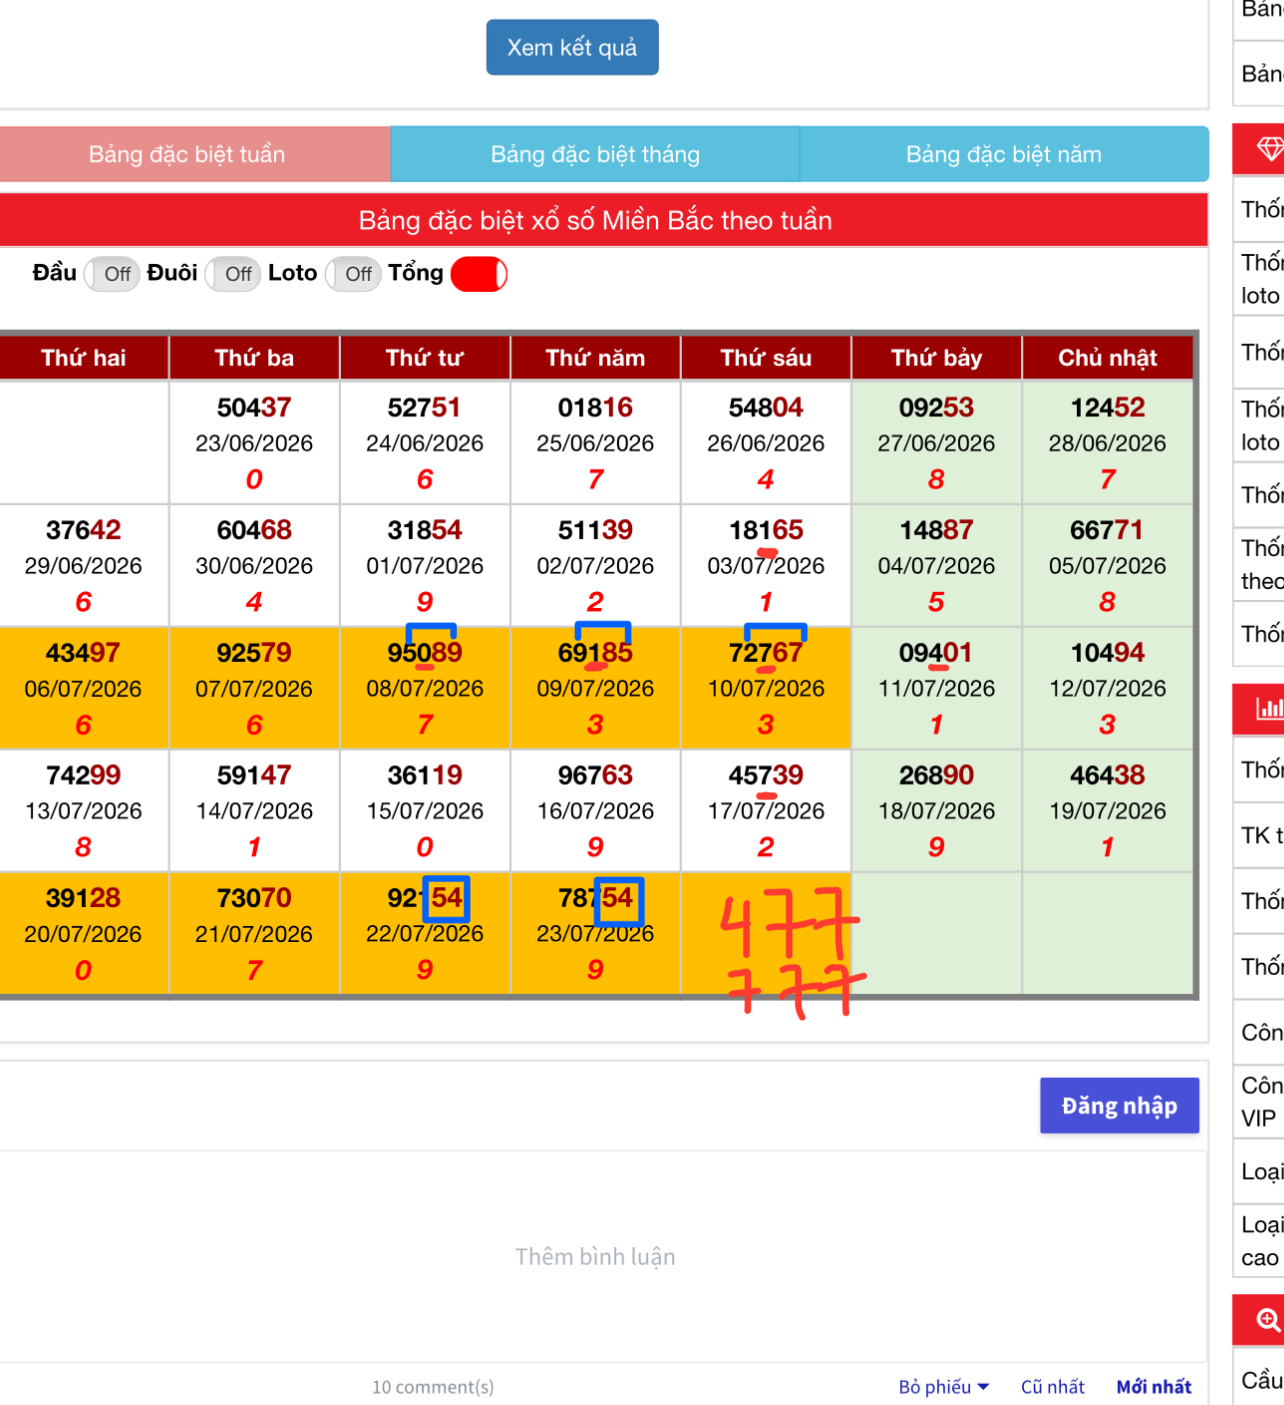The image size is (1284, 1405).
Task: Click the bar chart icon in the sidebar
Action: pos(1269,709)
